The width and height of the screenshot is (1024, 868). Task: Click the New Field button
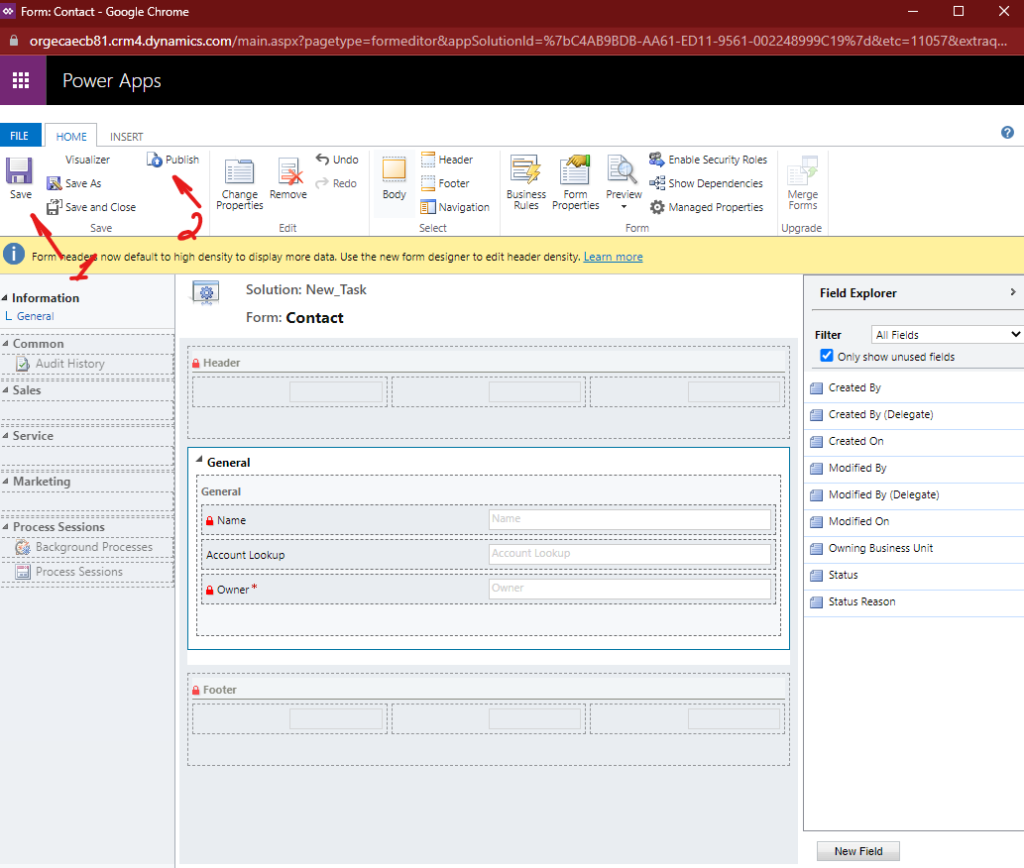click(x=858, y=849)
